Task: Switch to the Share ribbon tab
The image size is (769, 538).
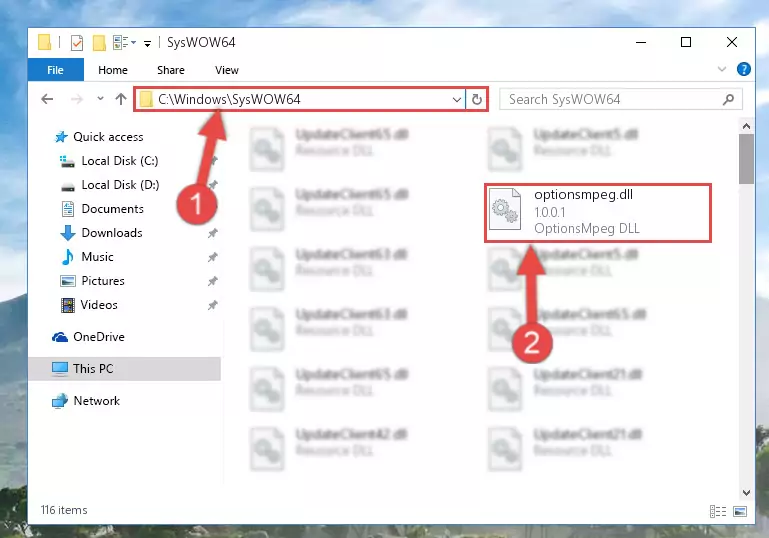Action: tap(171, 70)
